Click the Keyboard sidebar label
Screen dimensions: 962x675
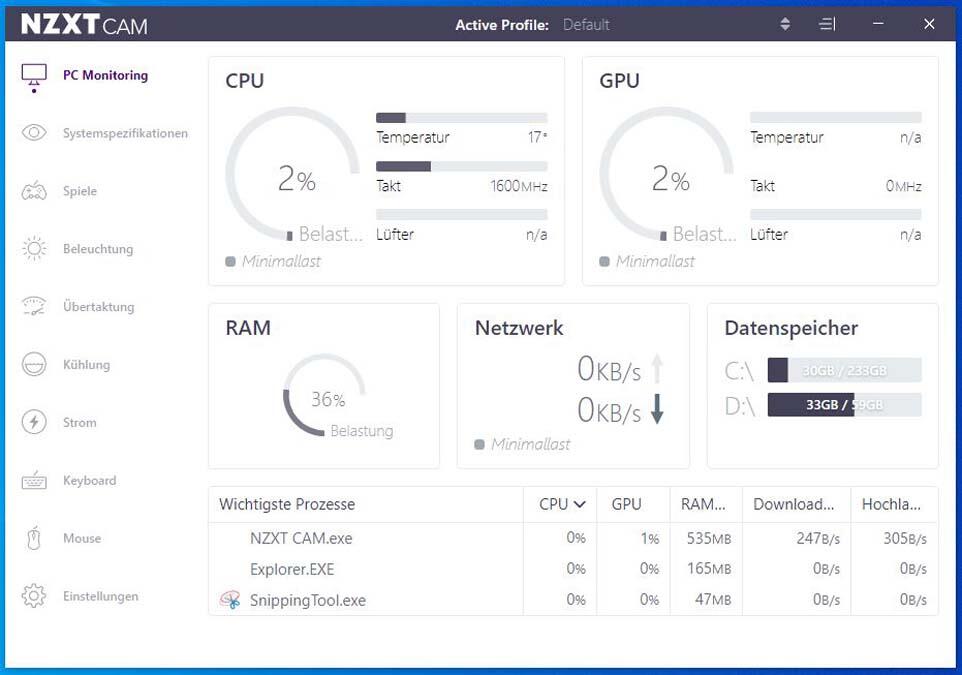click(90, 480)
